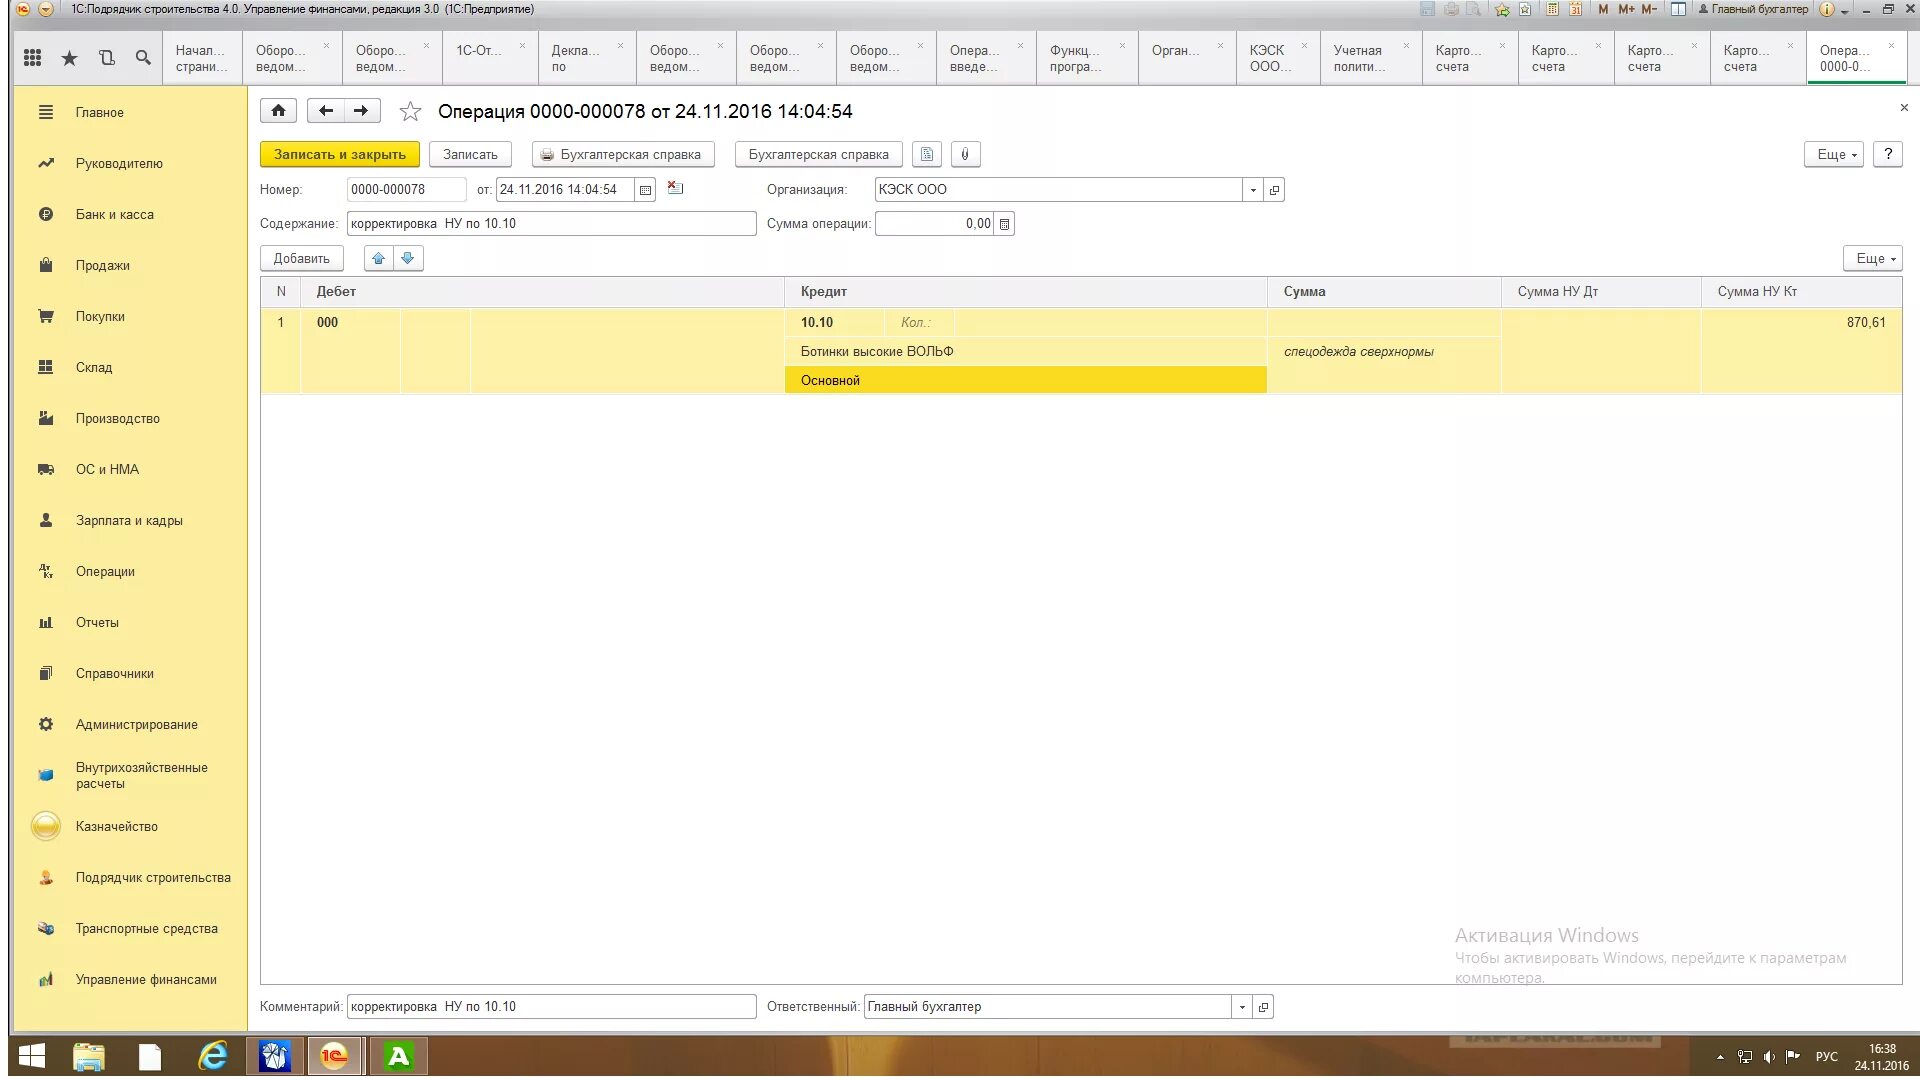Click the search magnifier in the top panel
The width and height of the screenshot is (1920, 1080).
click(x=143, y=58)
